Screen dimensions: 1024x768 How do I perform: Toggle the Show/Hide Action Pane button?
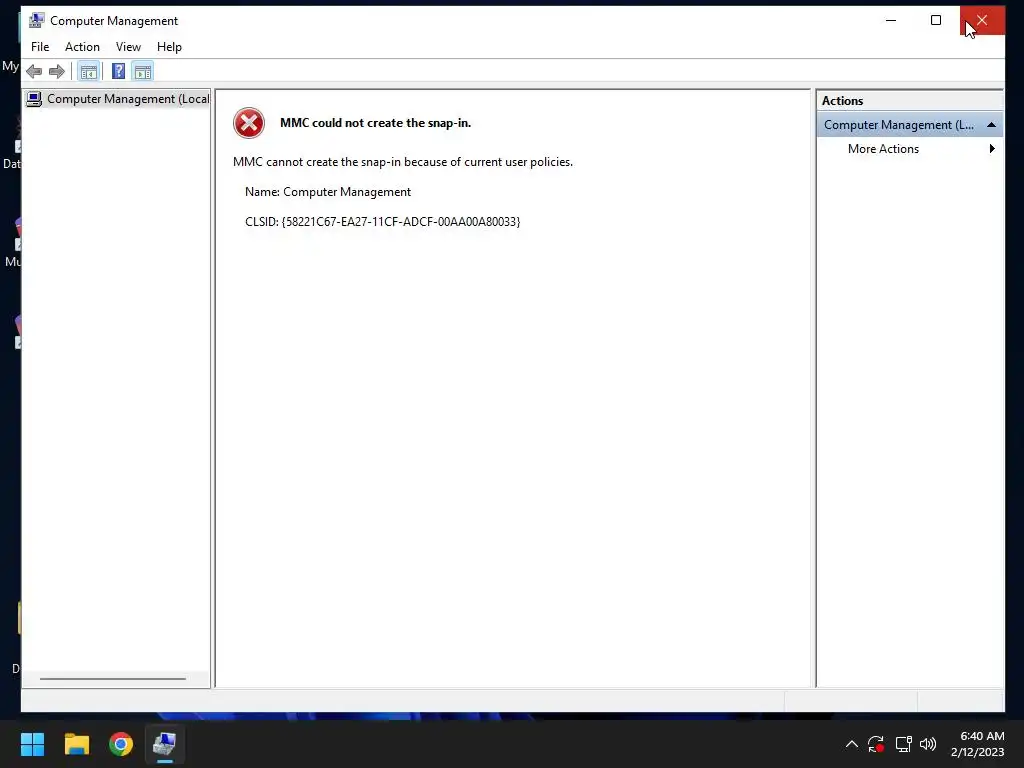pos(142,71)
